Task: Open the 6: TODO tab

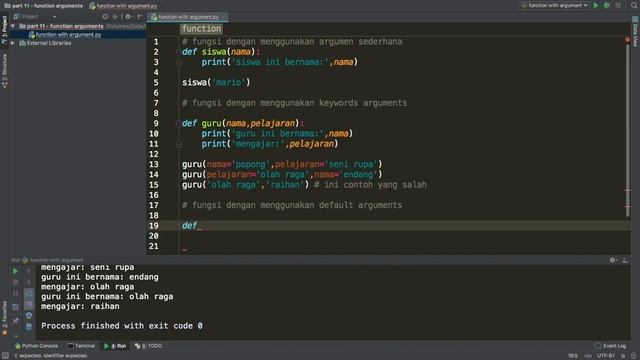Action: click(x=149, y=346)
